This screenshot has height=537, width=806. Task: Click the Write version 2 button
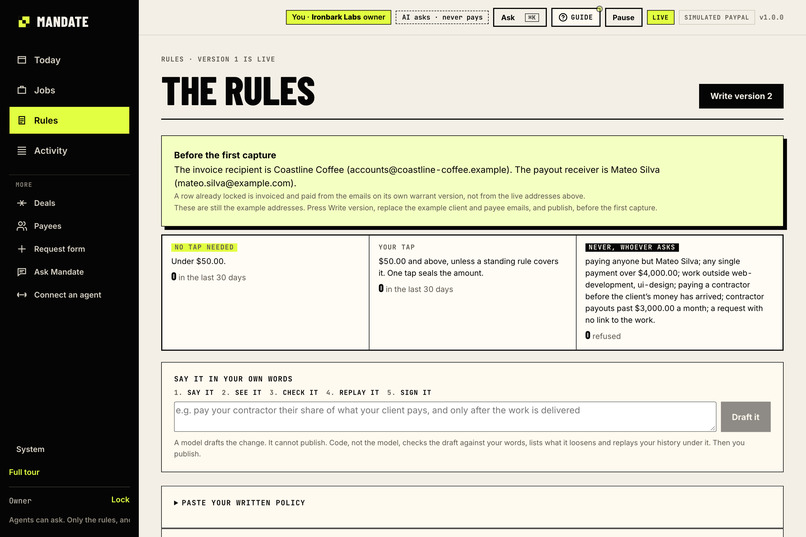741,96
